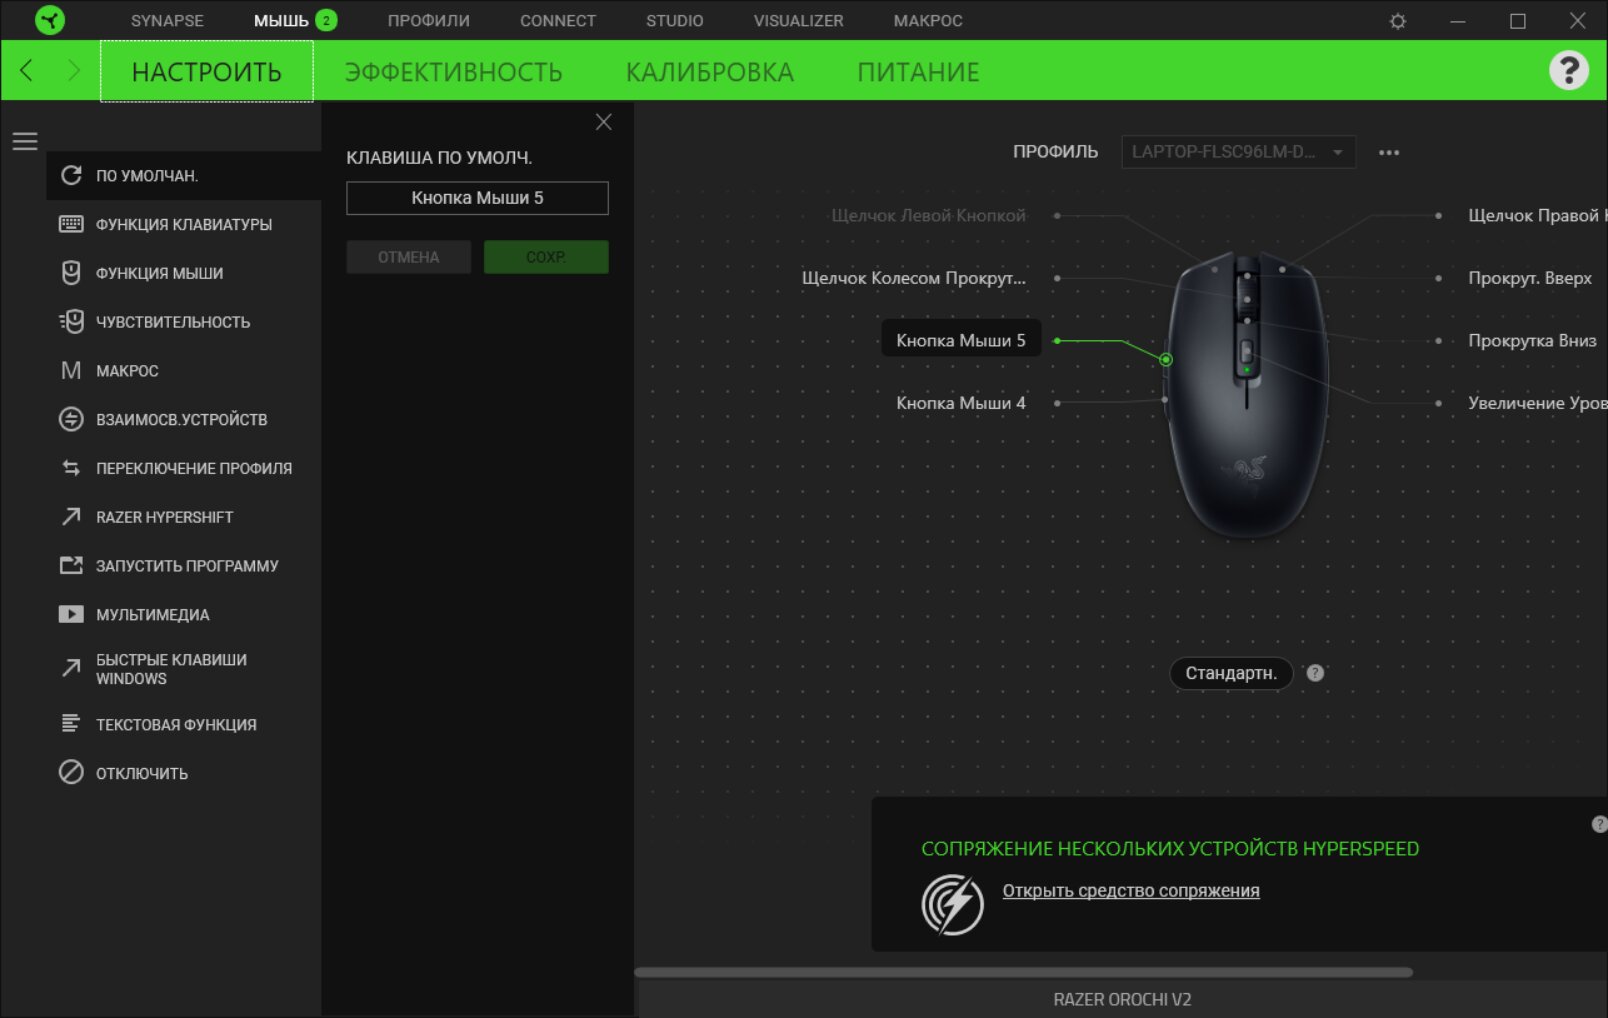Toggle the hamburger menu icon
This screenshot has height=1018, width=1608.
point(25,141)
